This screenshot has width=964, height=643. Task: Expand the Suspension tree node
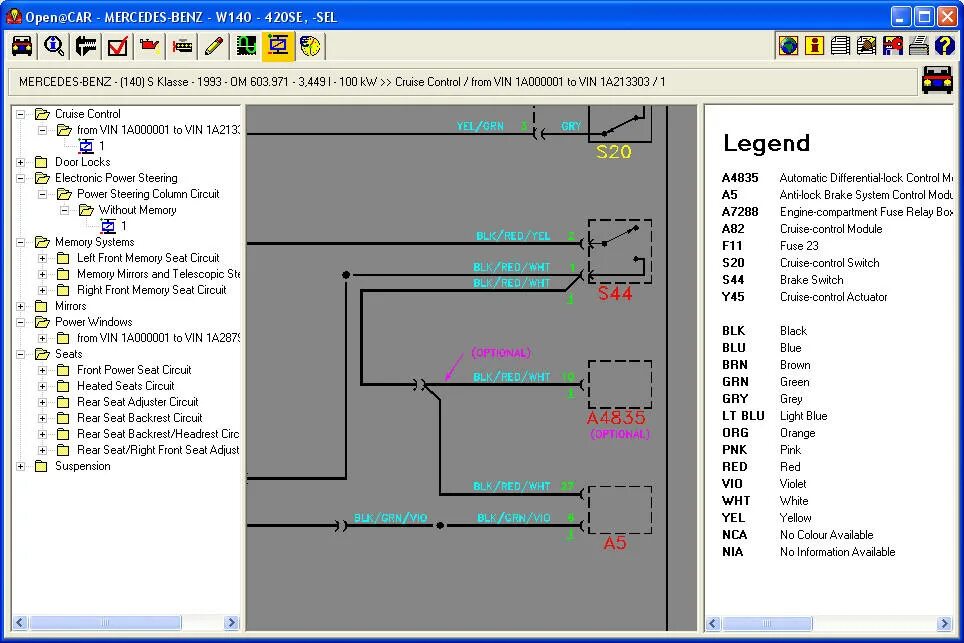pos(21,467)
